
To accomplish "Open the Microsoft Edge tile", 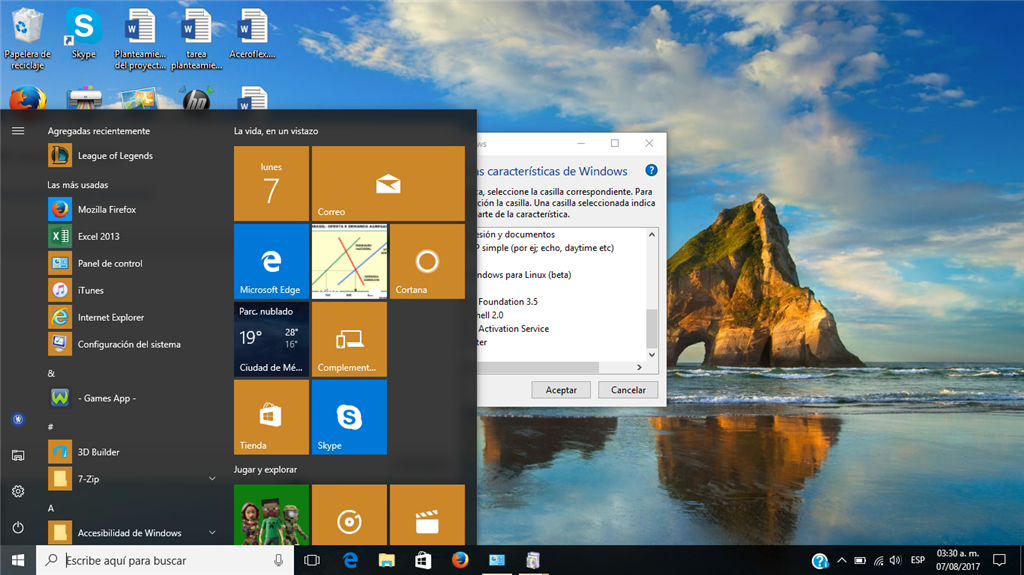I will point(271,261).
